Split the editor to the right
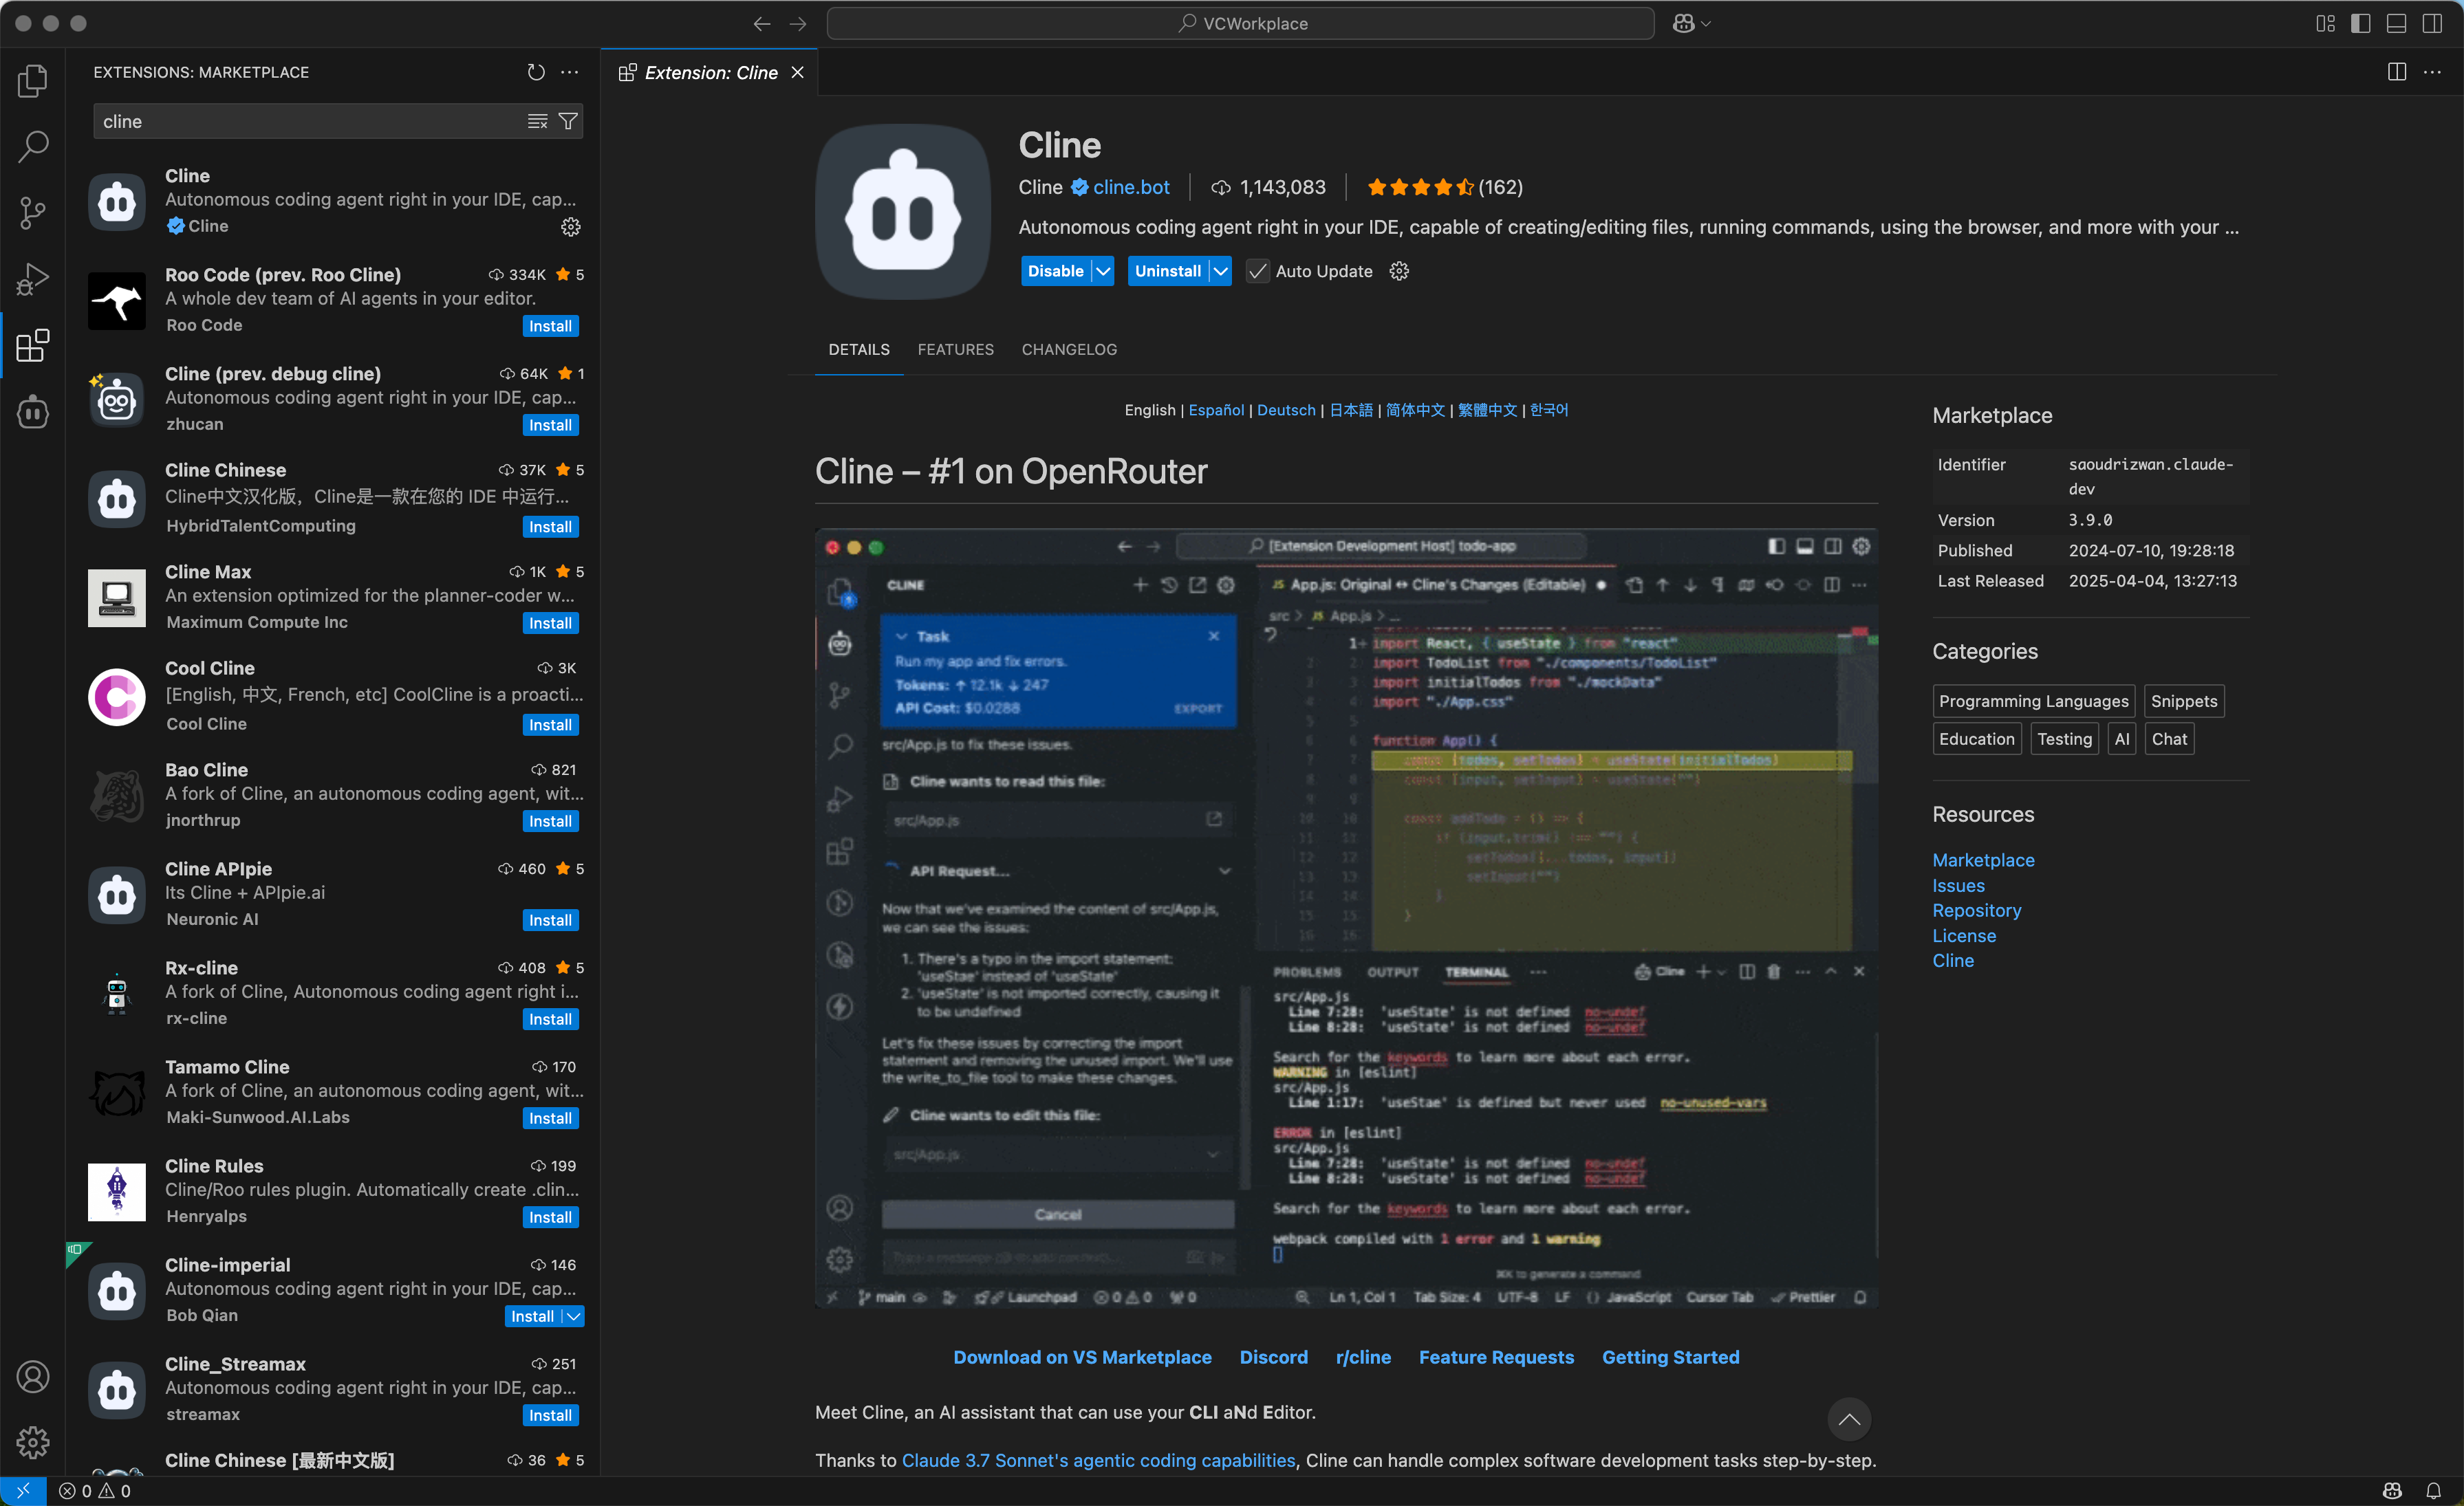Viewport: 2464px width, 1506px height. (2396, 72)
